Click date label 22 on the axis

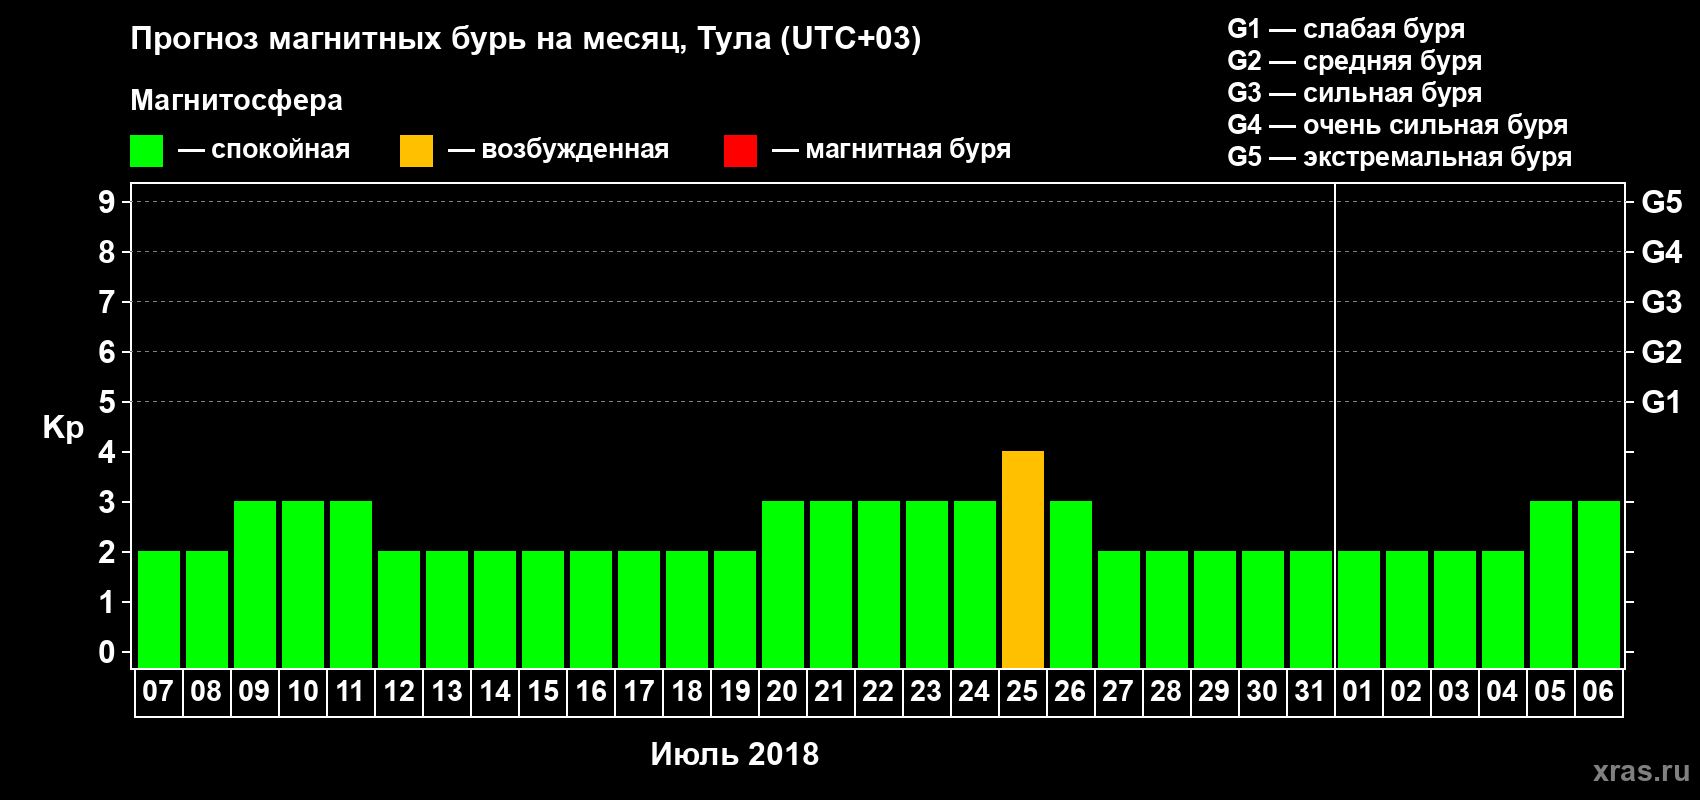(878, 691)
